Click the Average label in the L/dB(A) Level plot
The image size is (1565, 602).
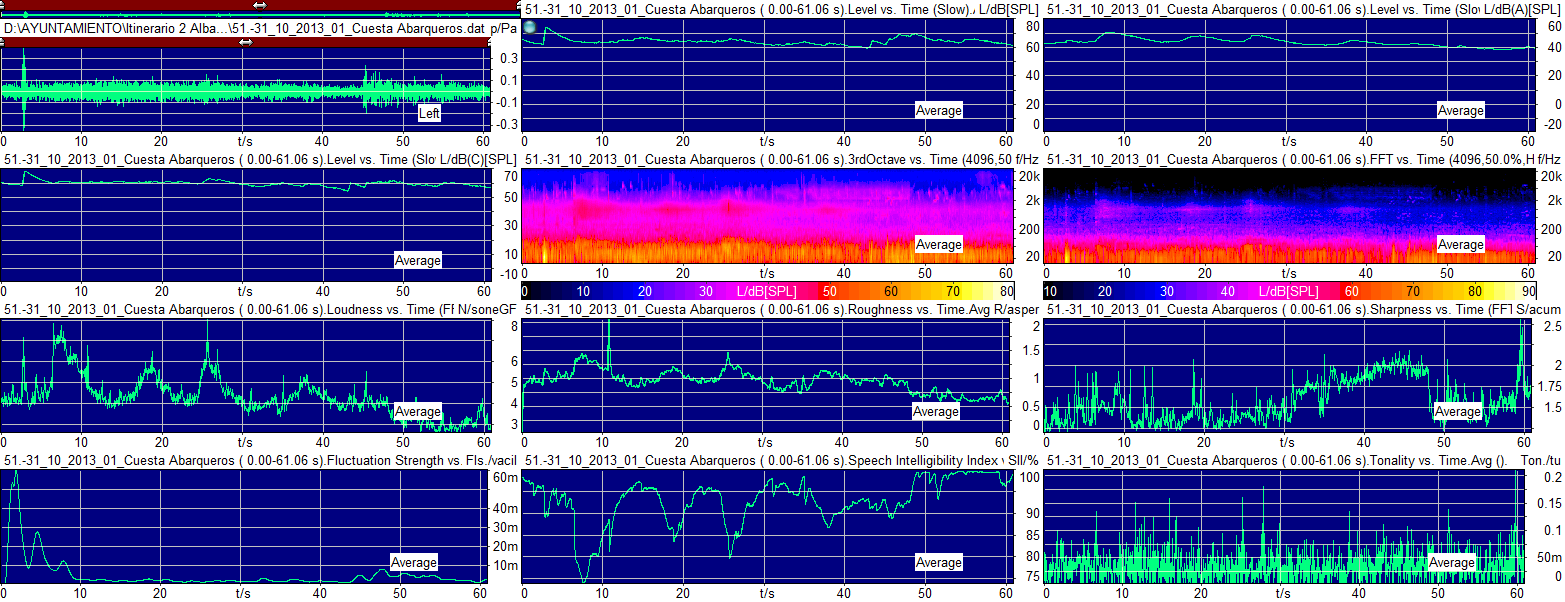coord(1460,110)
